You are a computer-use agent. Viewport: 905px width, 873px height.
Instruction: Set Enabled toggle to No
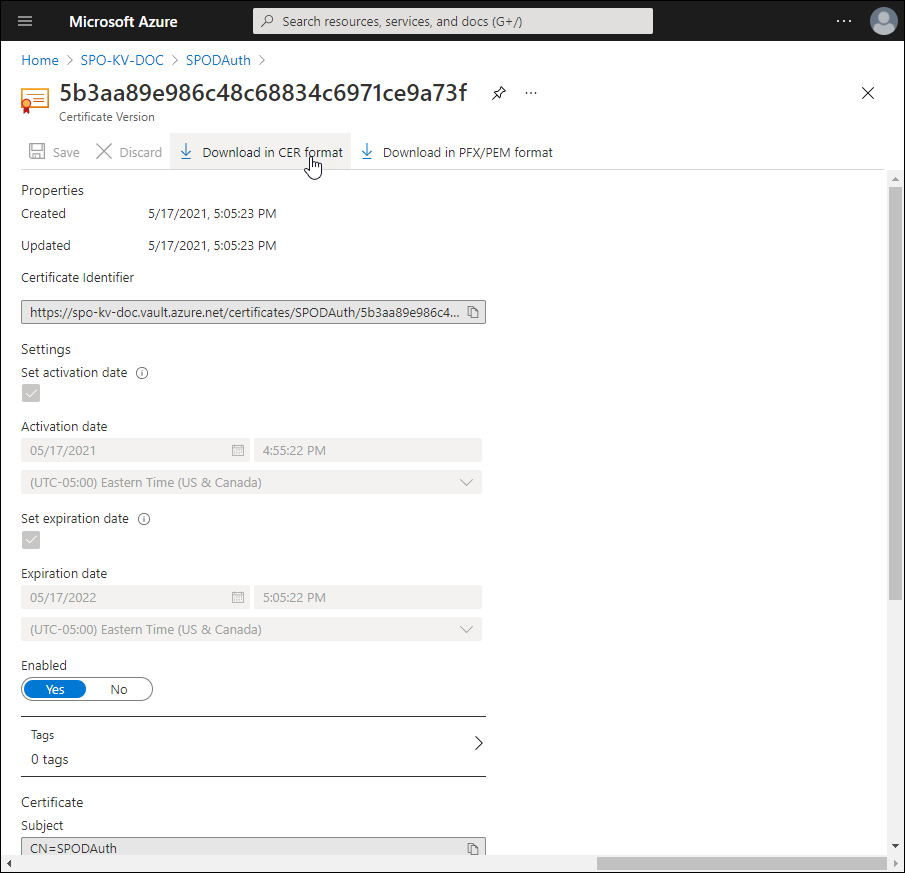119,689
